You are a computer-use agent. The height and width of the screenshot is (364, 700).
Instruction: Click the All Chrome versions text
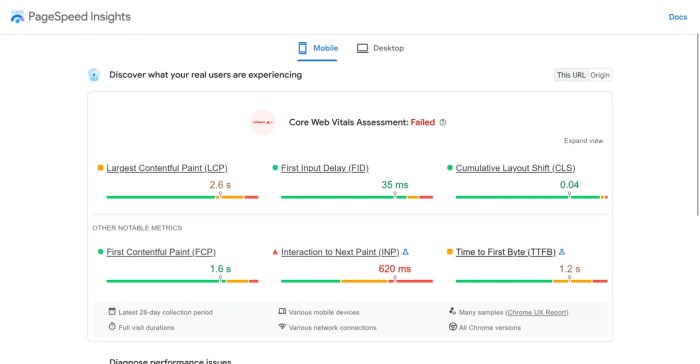[490, 327]
